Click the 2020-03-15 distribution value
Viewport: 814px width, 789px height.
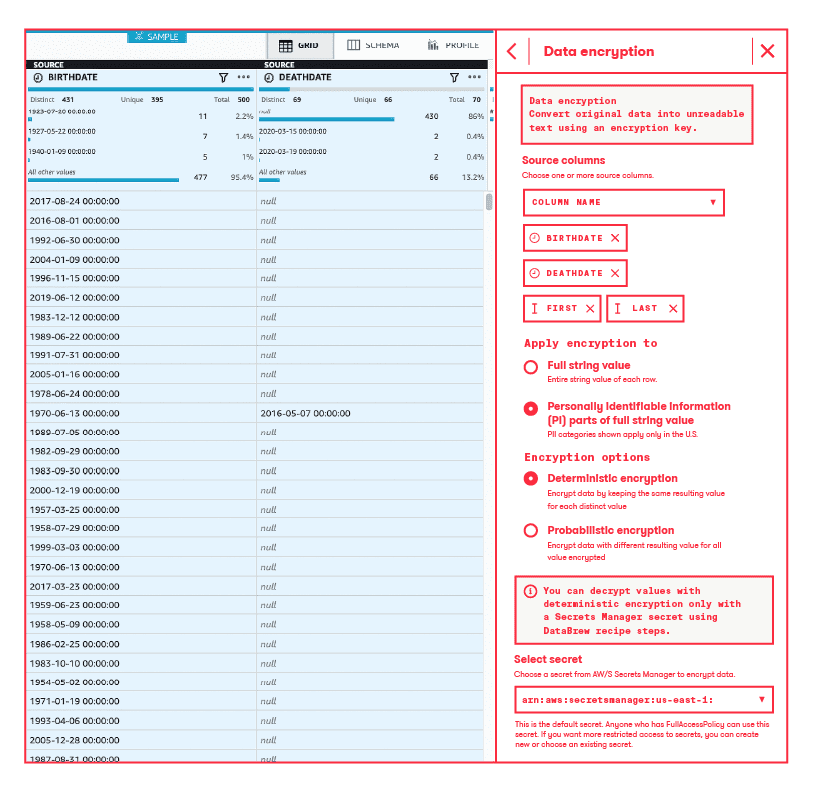pos(293,132)
